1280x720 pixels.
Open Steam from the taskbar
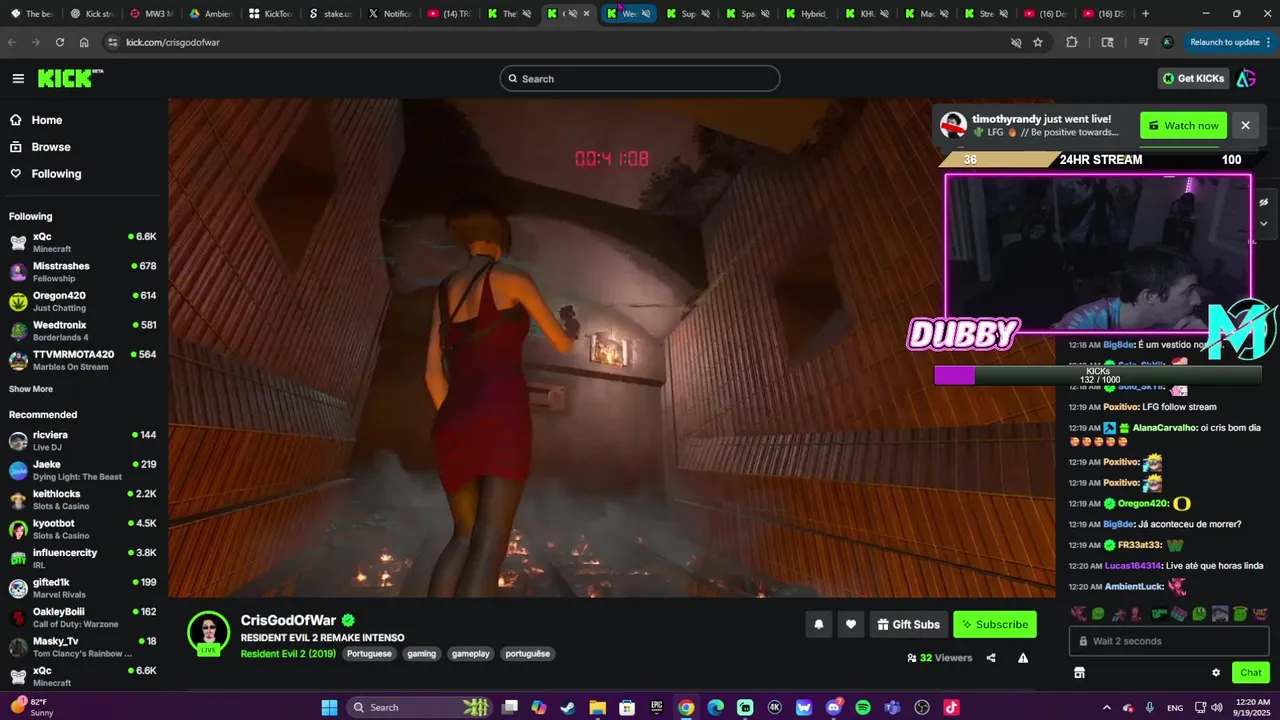(568, 707)
